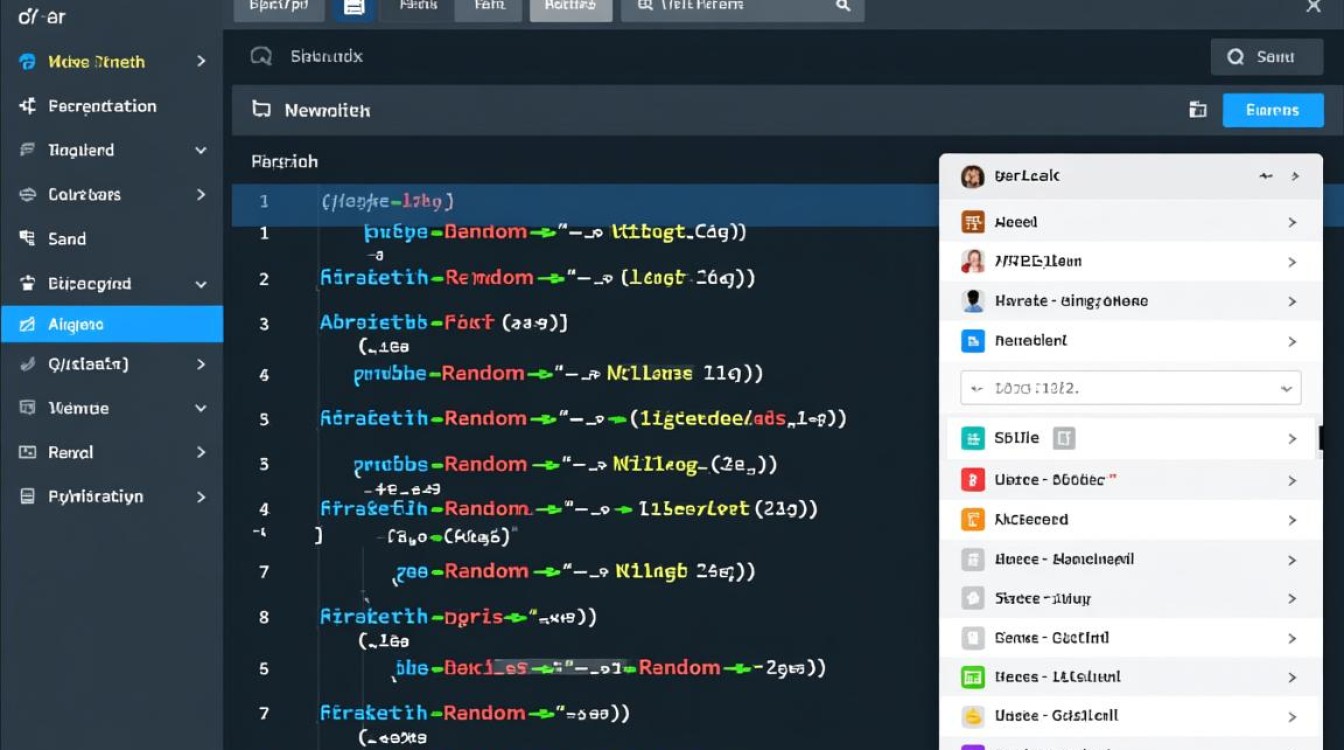Open the Newolich workspace folder icon
The width and height of the screenshot is (1344, 750).
click(260, 110)
